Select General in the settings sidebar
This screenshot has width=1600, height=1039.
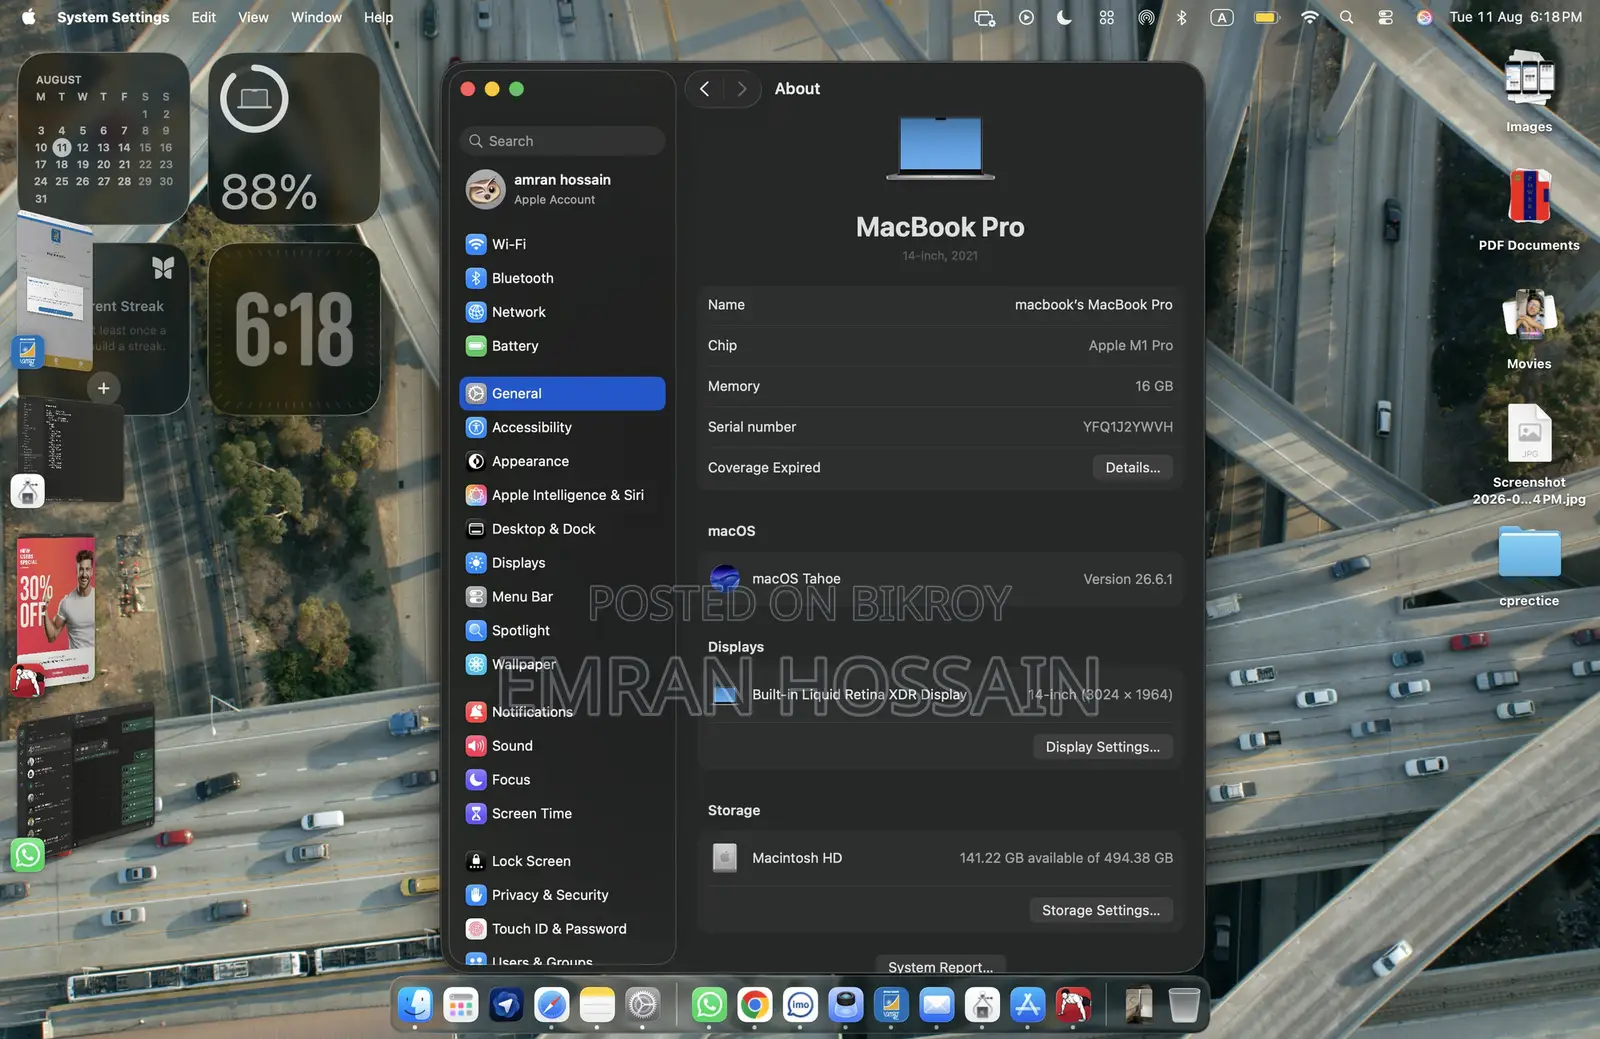562,394
